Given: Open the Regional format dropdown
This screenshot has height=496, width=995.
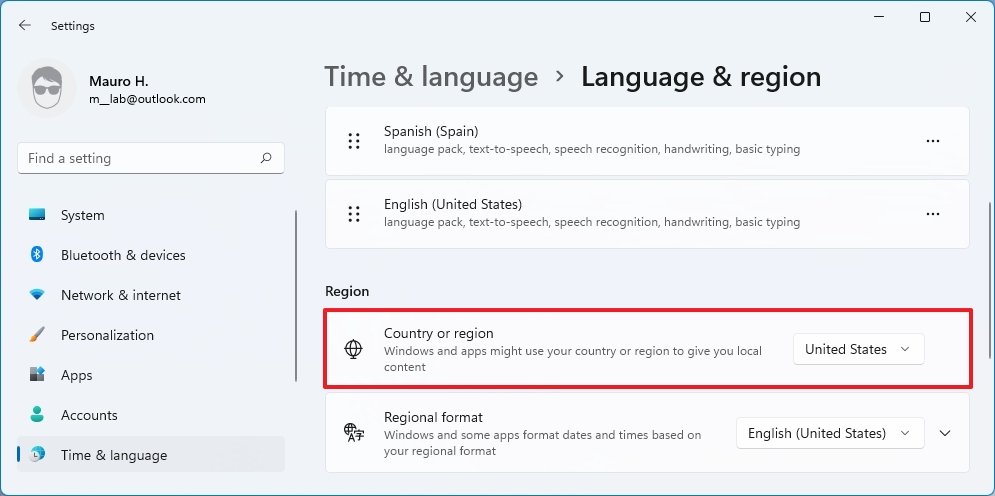Looking at the screenshot, I should [829, 433].
